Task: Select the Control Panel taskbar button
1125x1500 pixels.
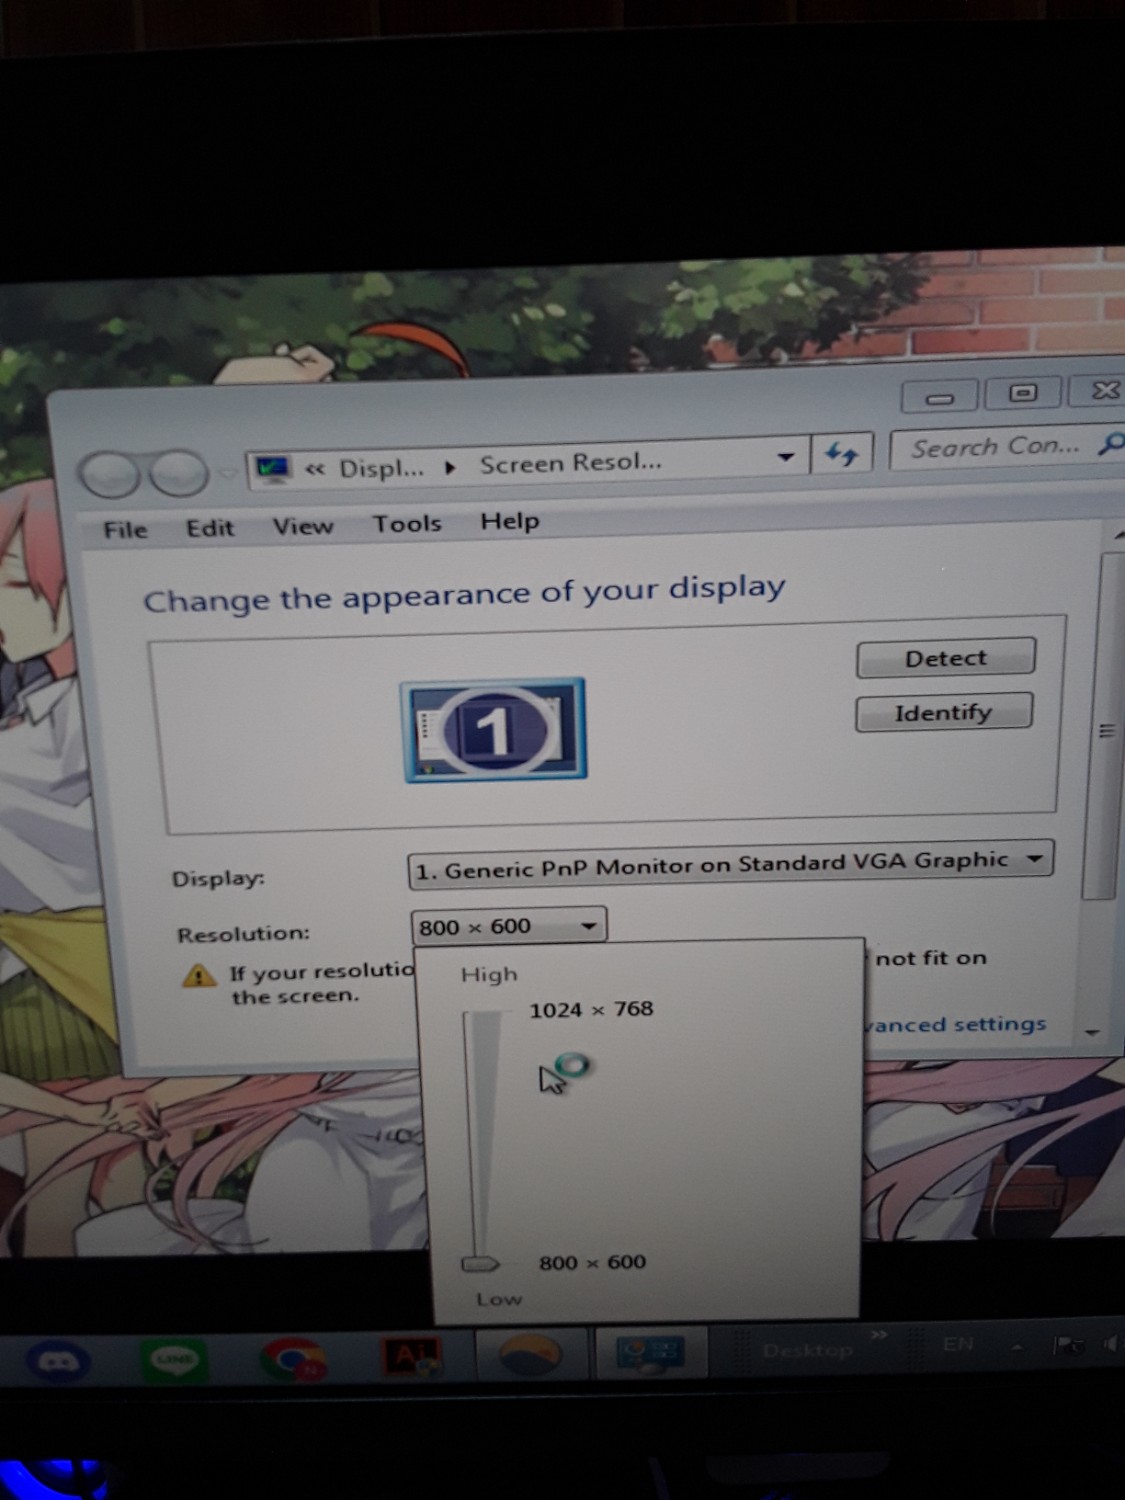Action: coord(650,1352)
